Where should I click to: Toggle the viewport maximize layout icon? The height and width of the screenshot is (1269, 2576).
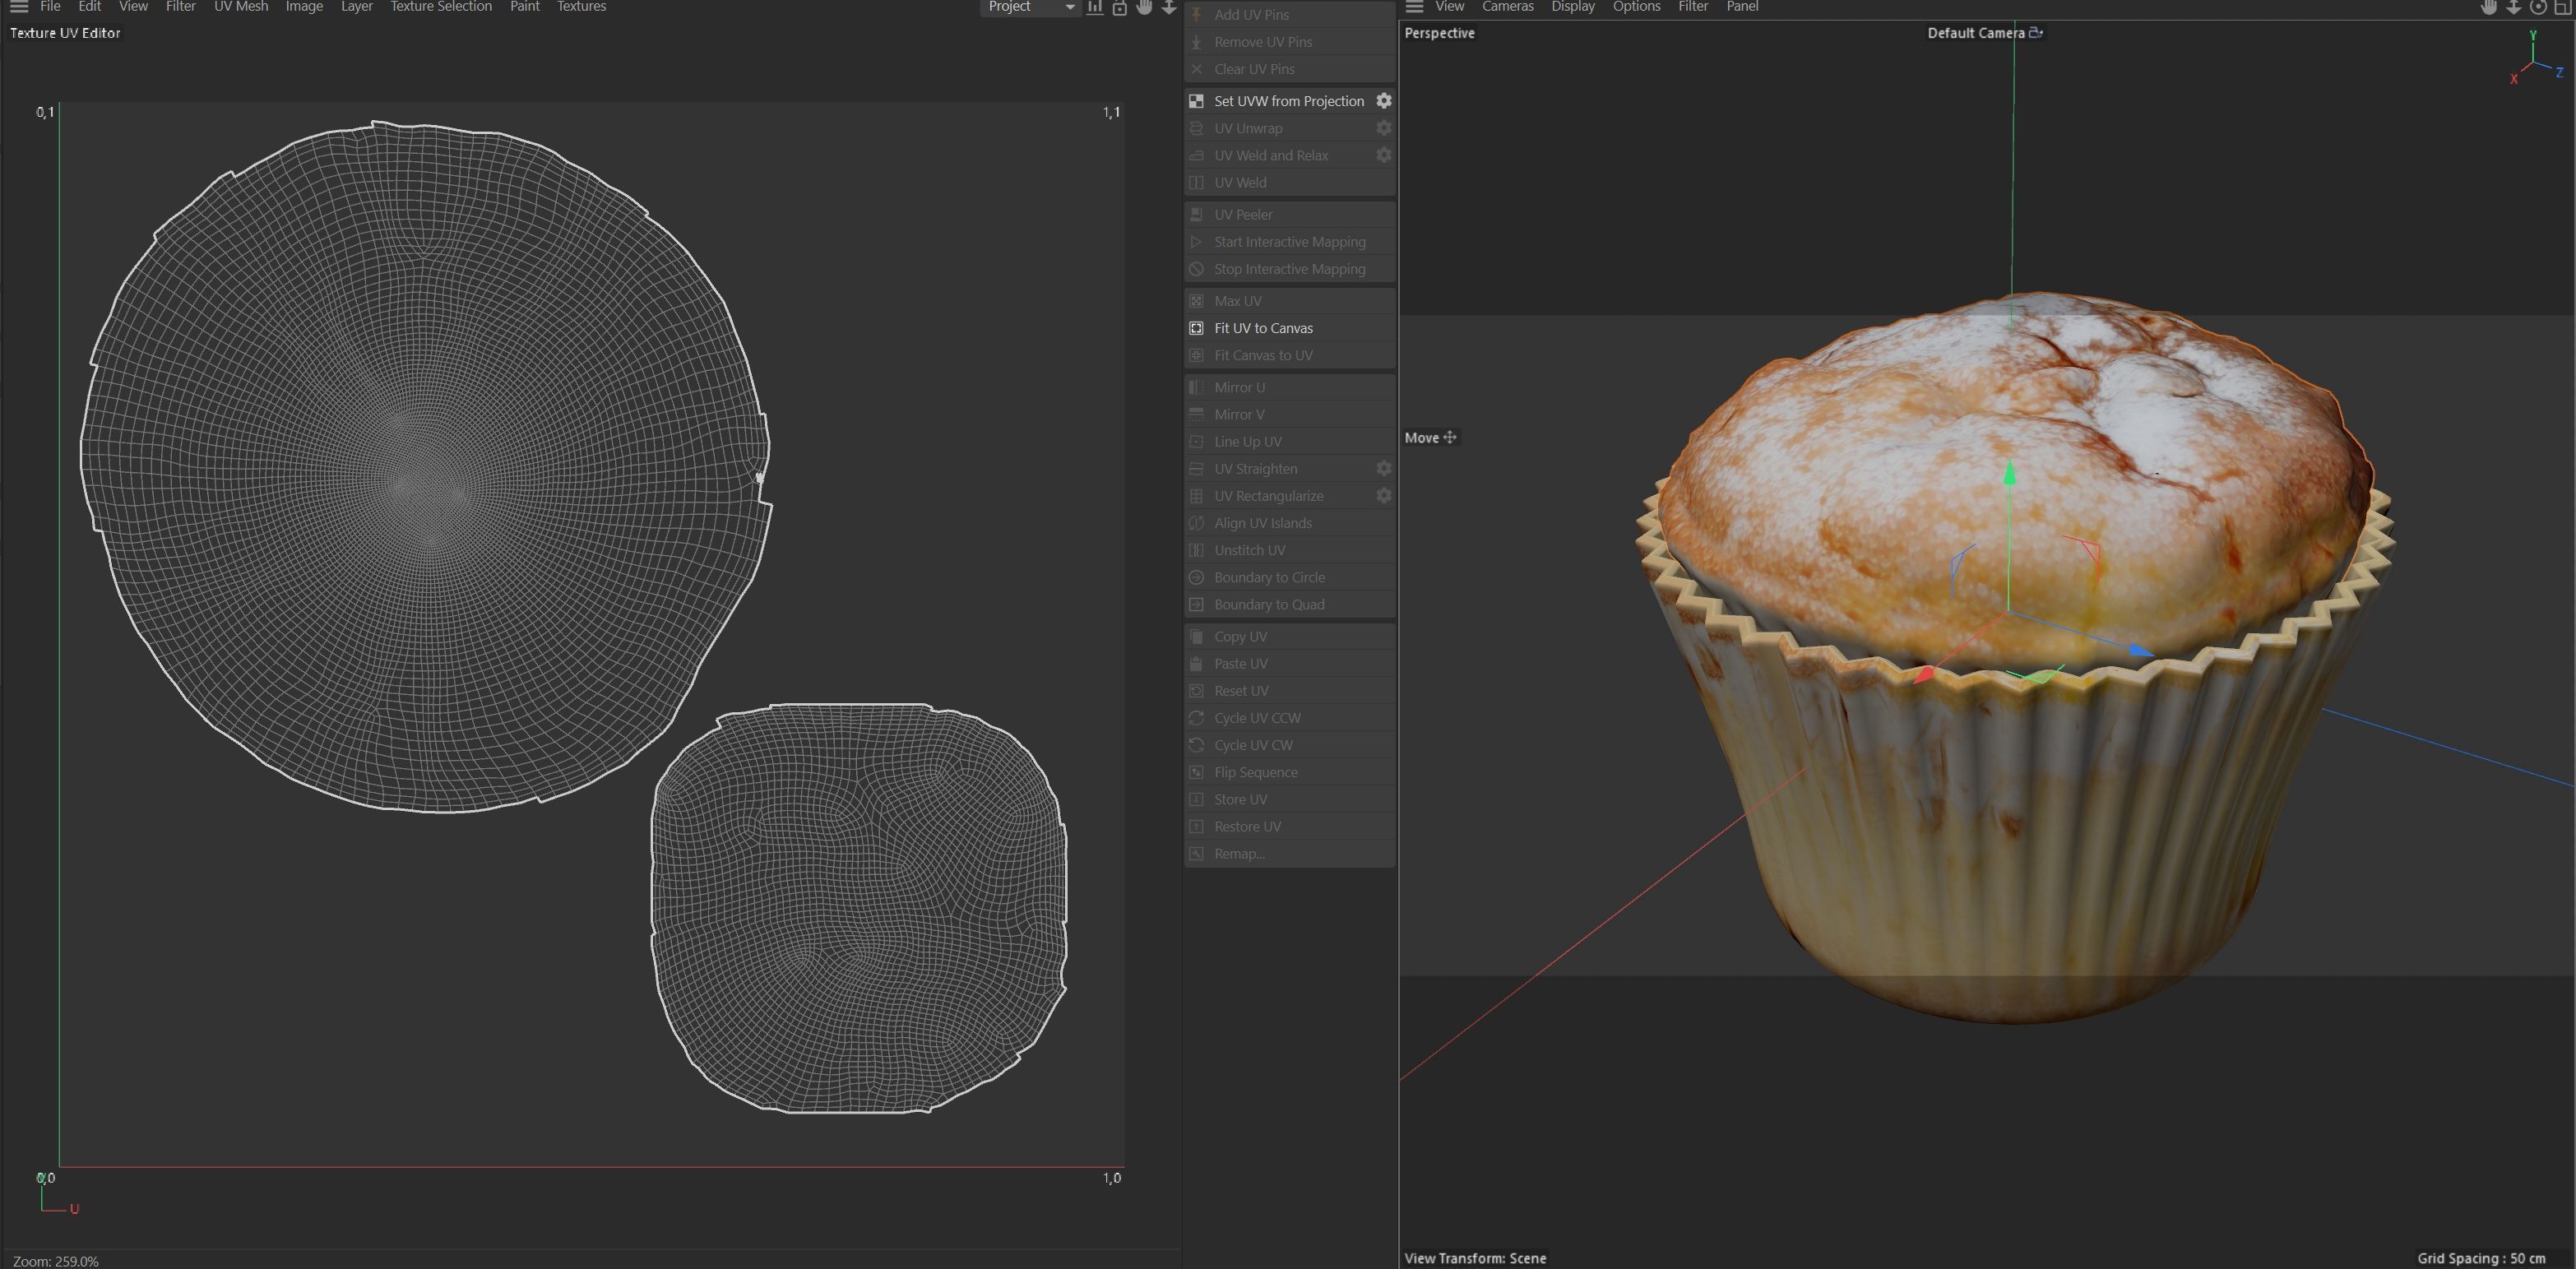pyautogui.click(x=2563, y=7)
